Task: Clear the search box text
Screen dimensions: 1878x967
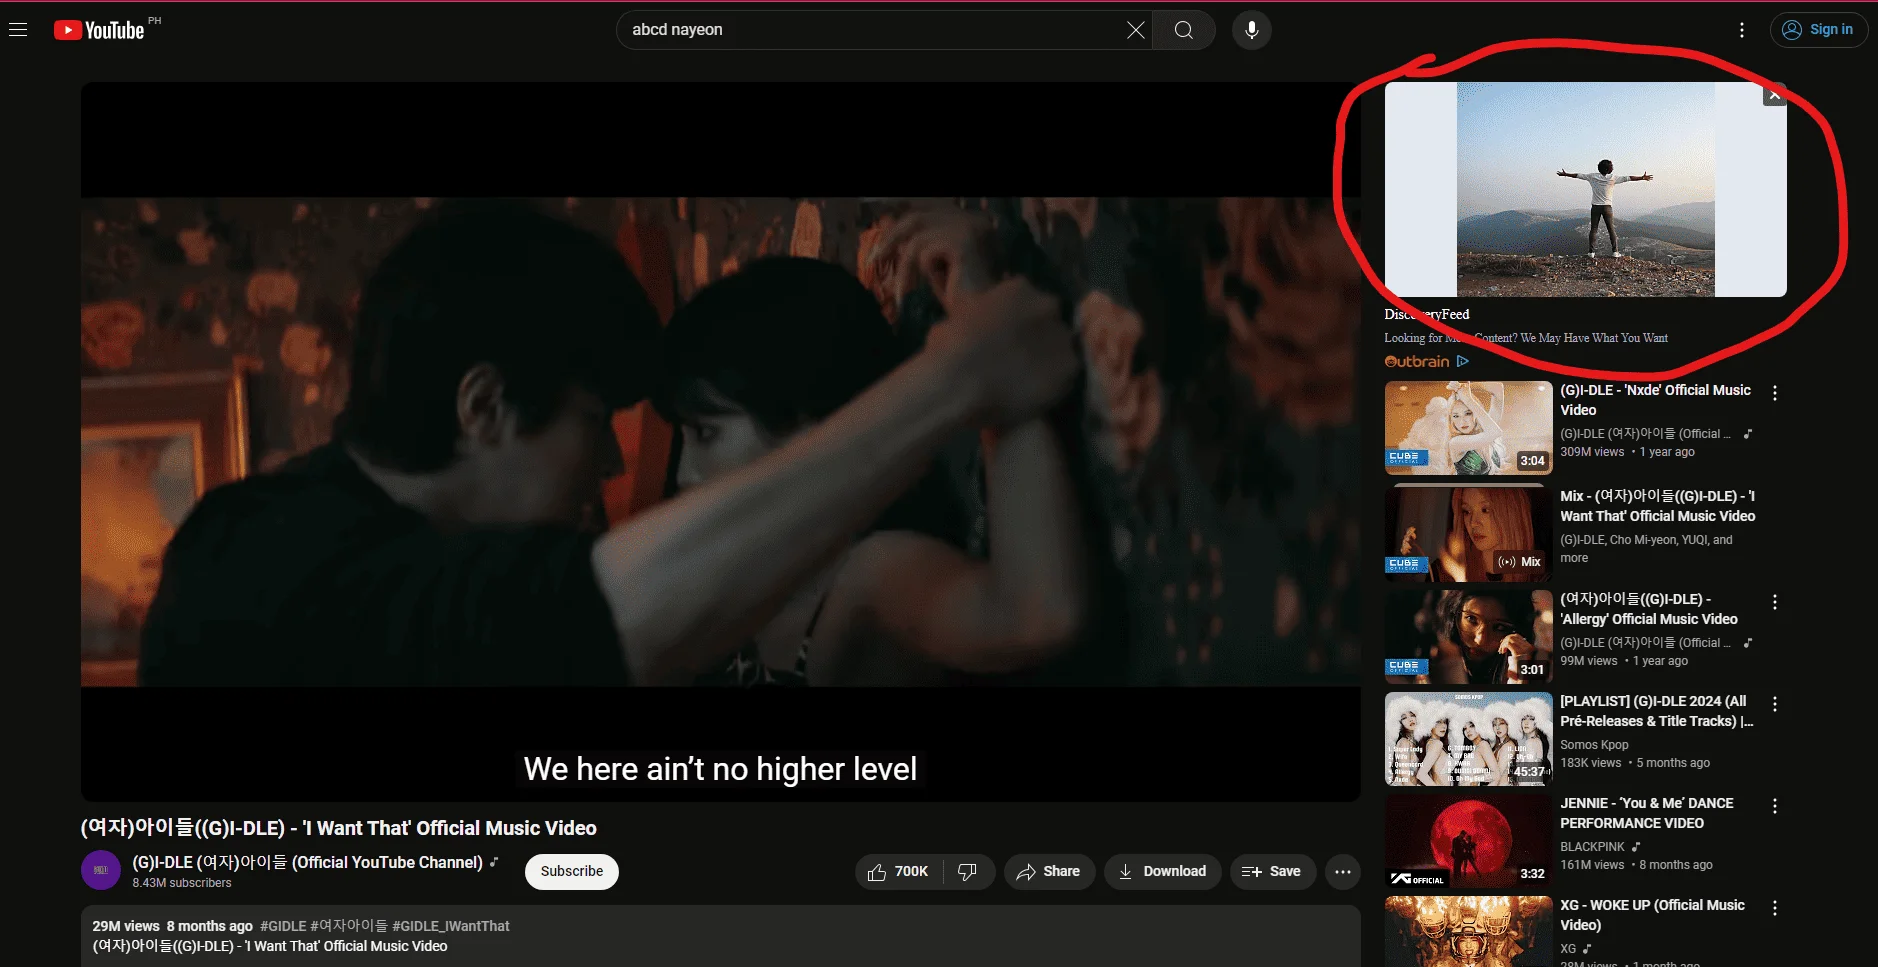Action: tap(1135, 30)
